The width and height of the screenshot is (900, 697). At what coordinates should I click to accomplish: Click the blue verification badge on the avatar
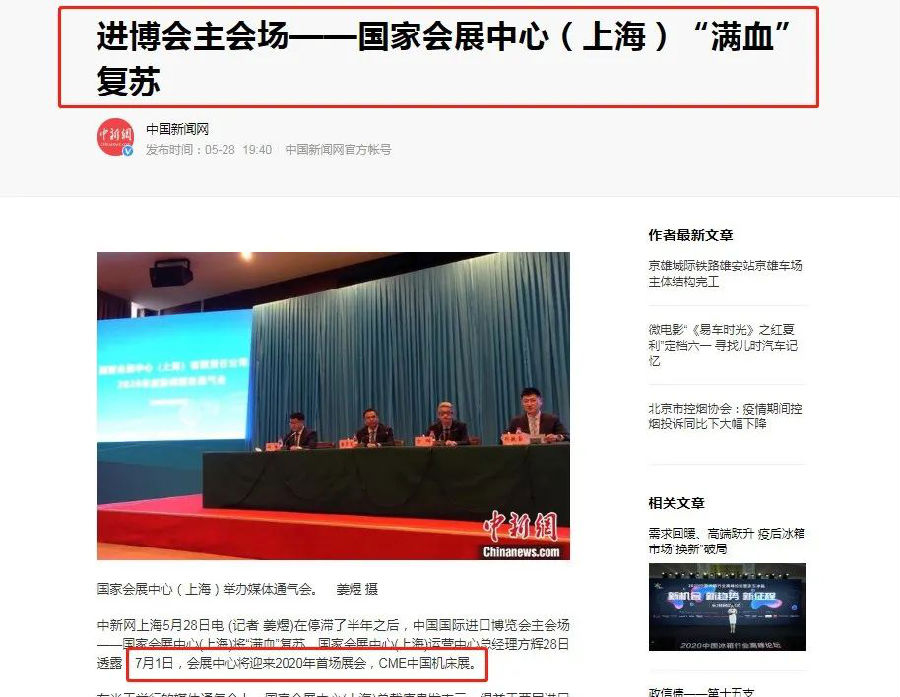point(128,151)
